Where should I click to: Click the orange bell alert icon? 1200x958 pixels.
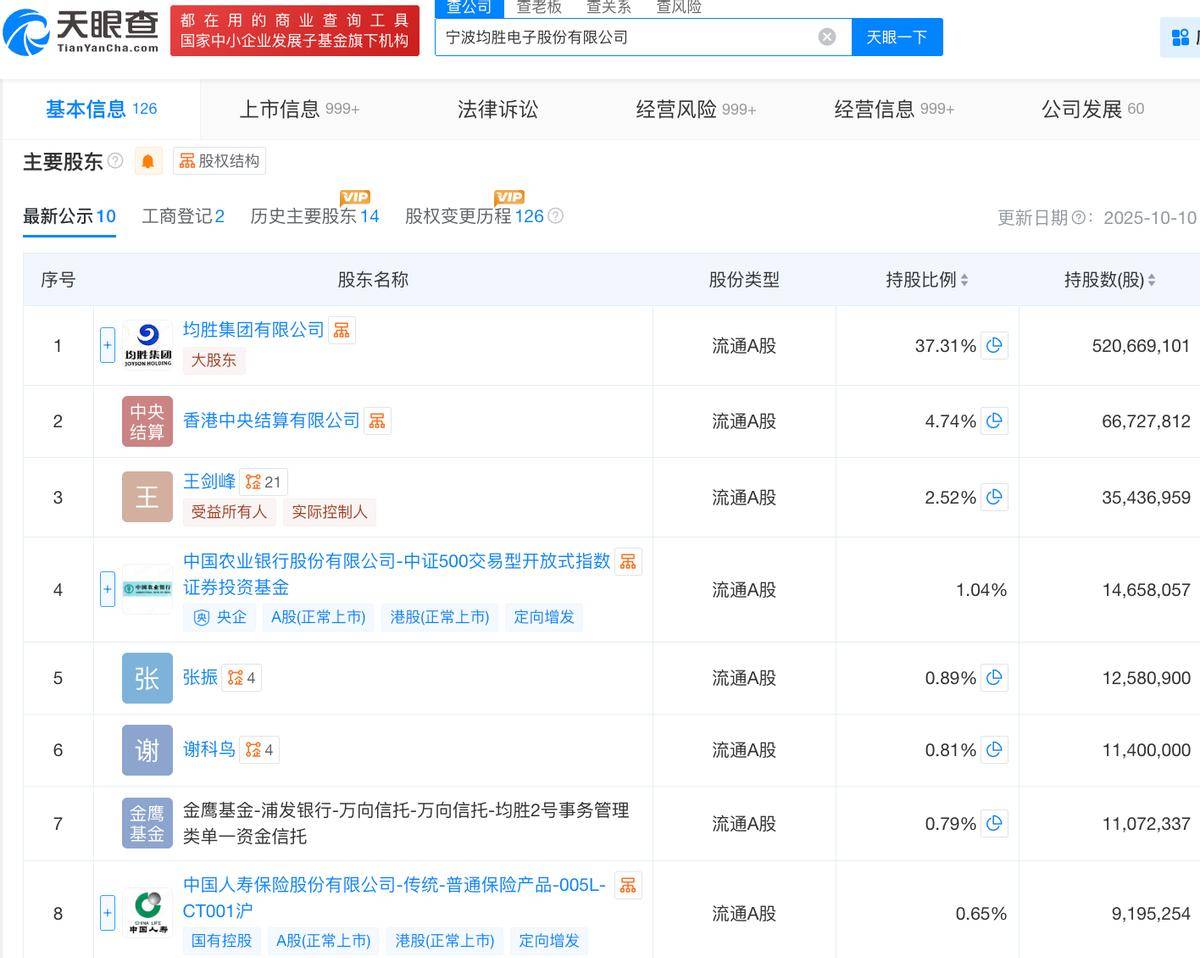pyautogui.click(x=148, y=161)
